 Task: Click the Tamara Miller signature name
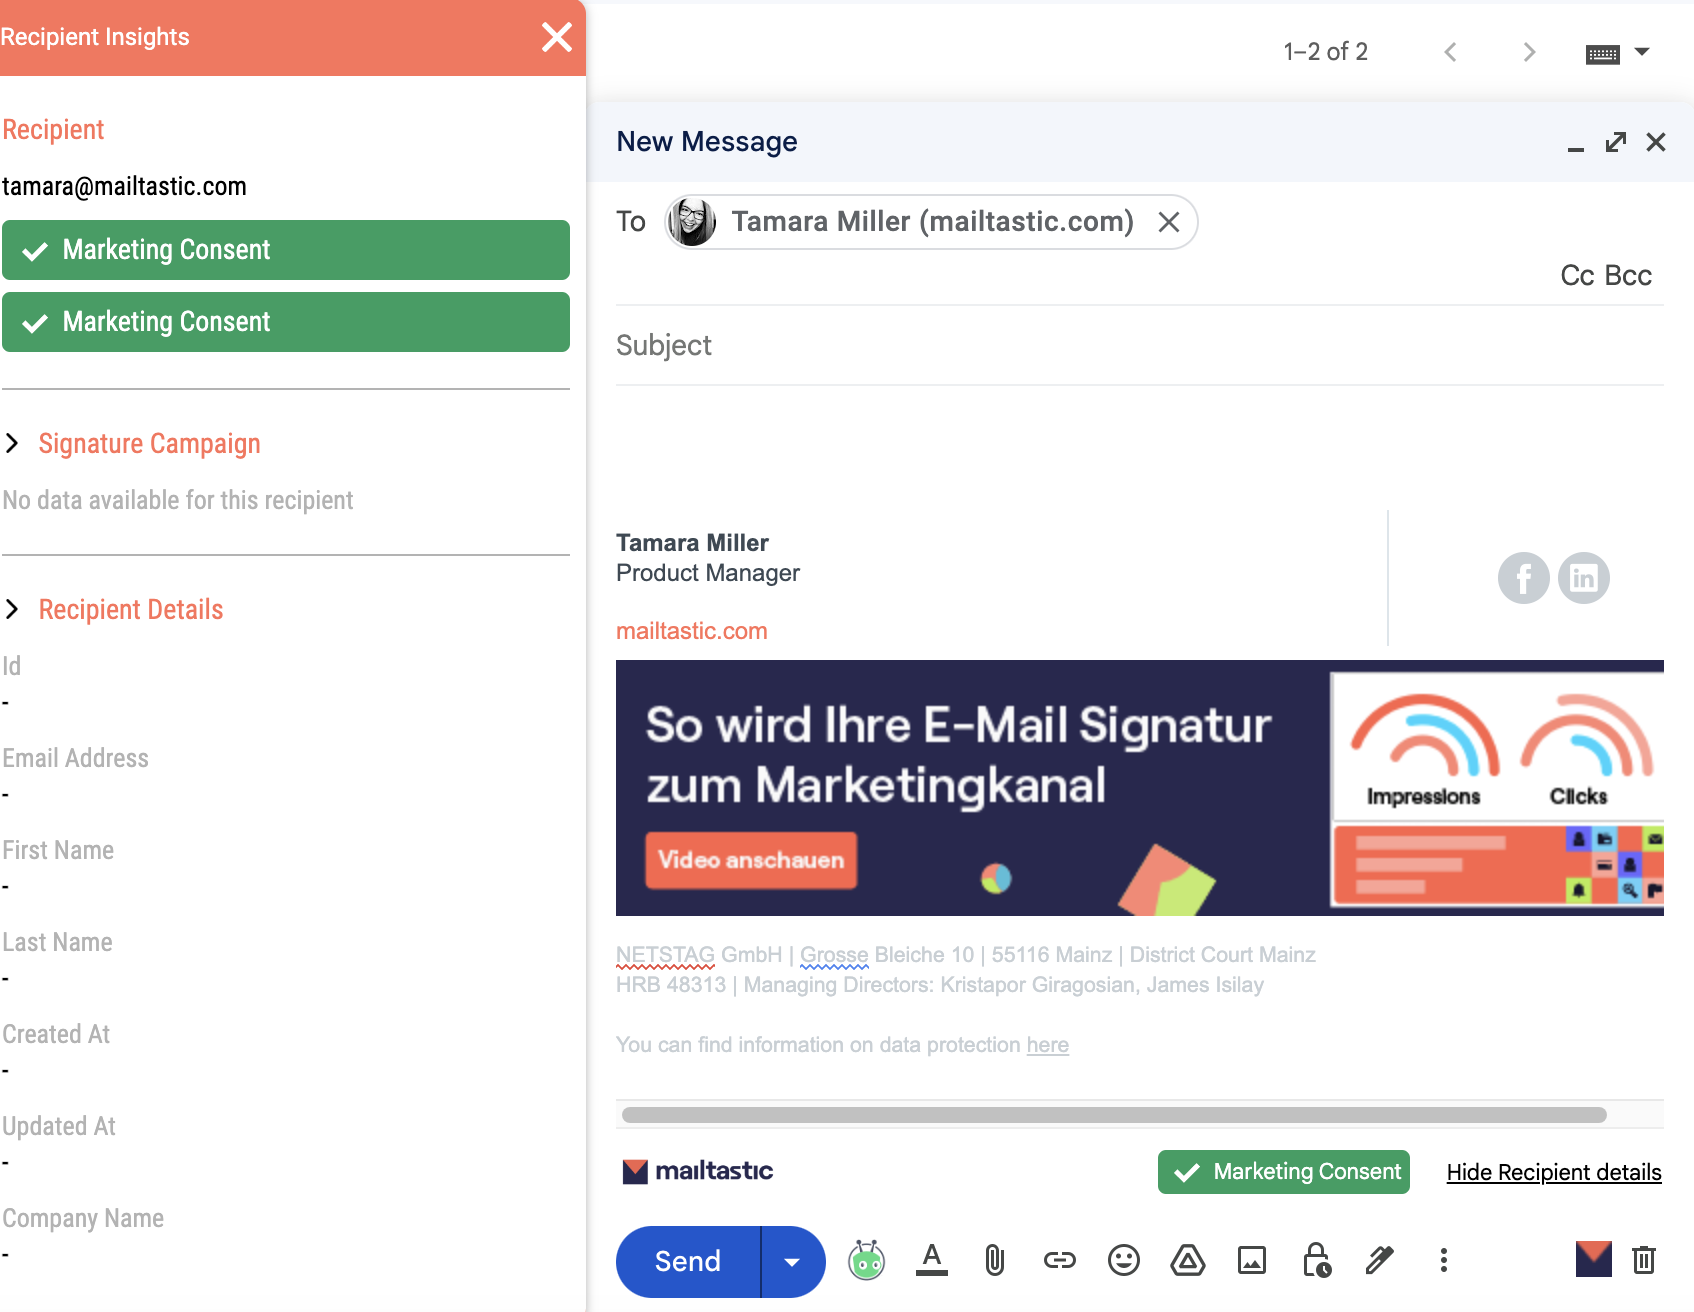click(692, 543)
